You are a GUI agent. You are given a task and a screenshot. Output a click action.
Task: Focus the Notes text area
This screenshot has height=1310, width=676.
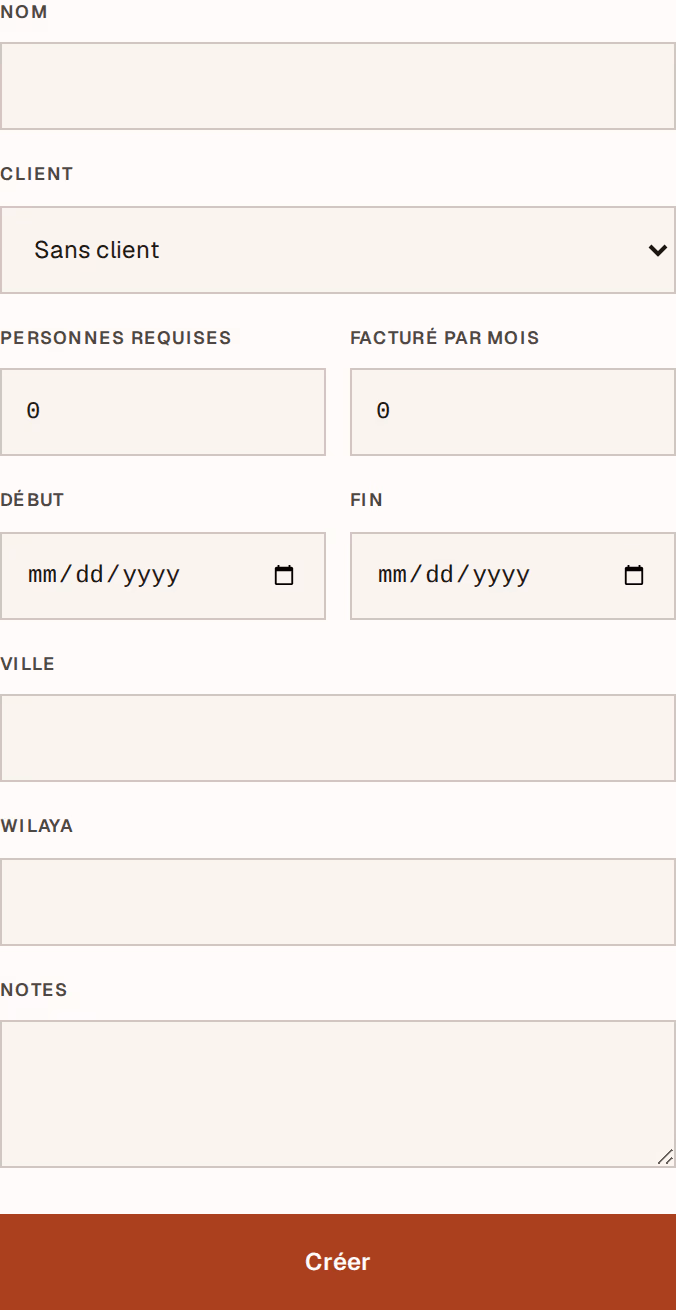coord(338,1094)
